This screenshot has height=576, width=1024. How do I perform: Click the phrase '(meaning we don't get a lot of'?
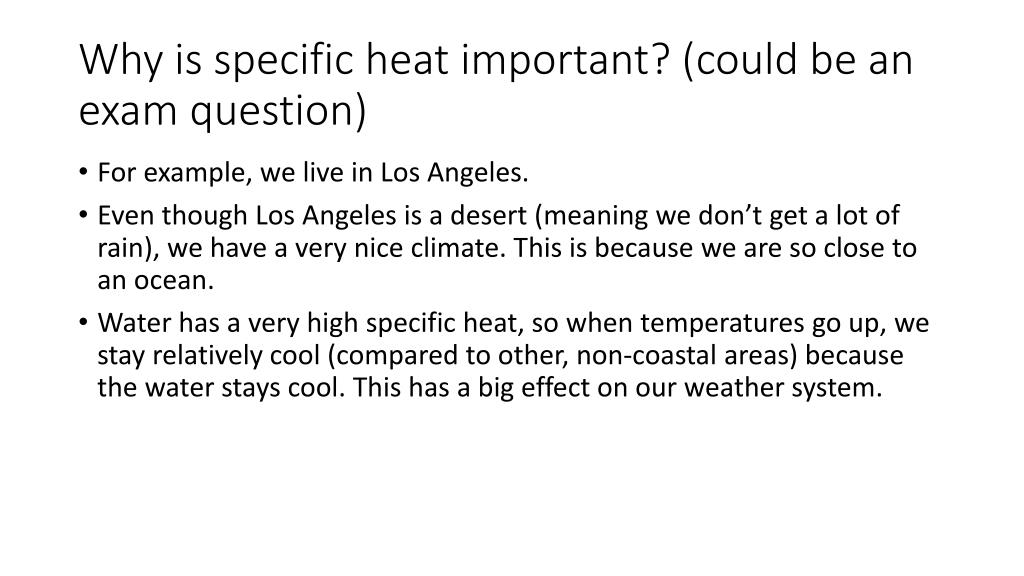pyautogui.click(x=717, y=216)
